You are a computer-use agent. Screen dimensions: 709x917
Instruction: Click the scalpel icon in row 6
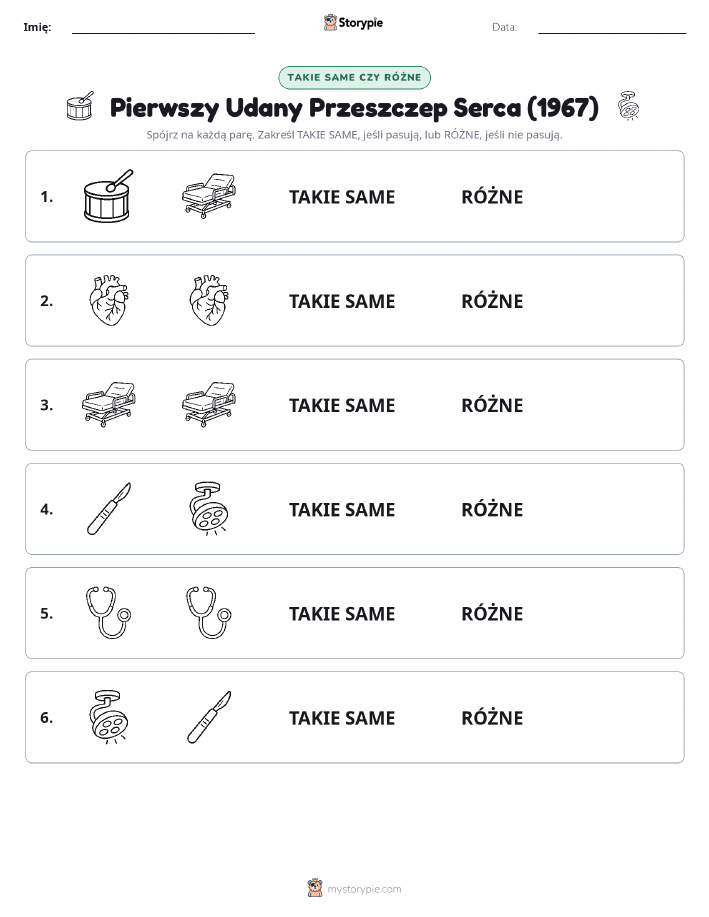[x=209, y=717]
